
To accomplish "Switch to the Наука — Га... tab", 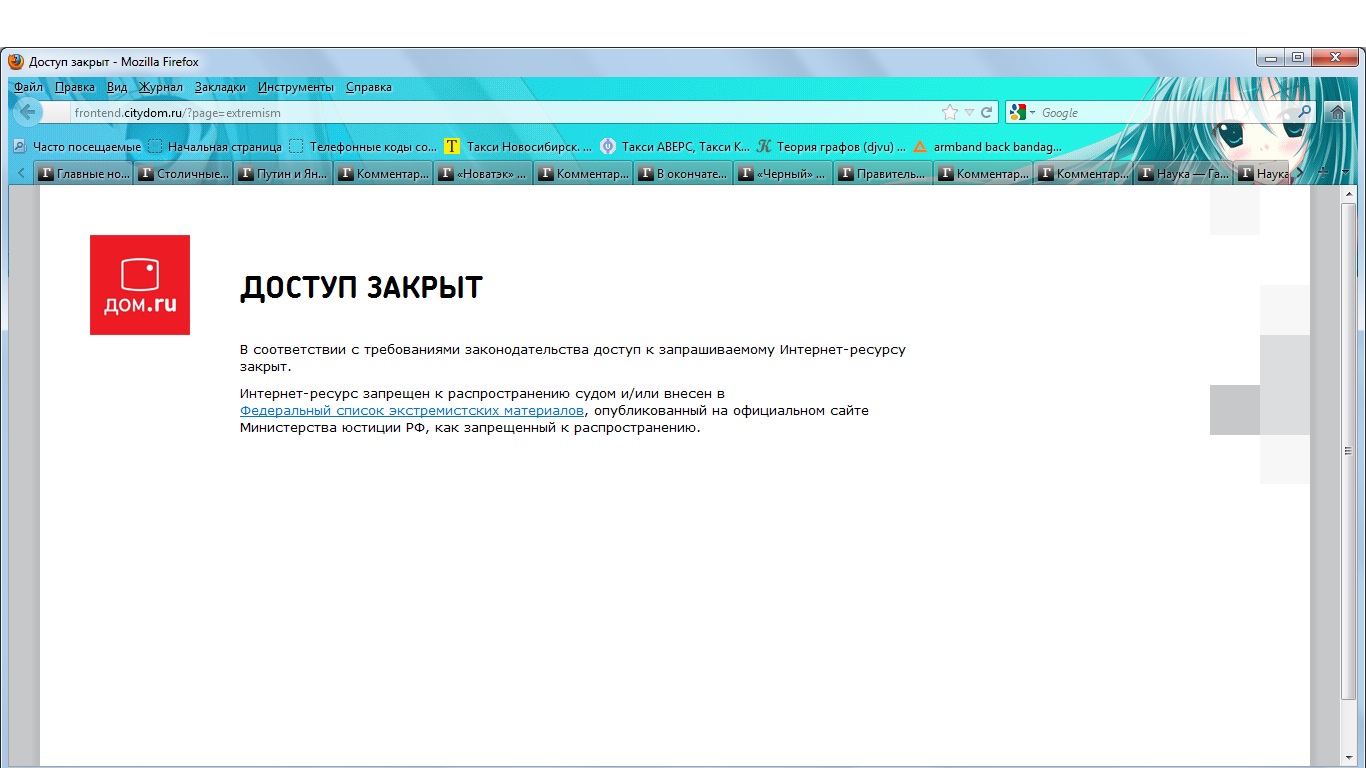I will [1183, 173].
